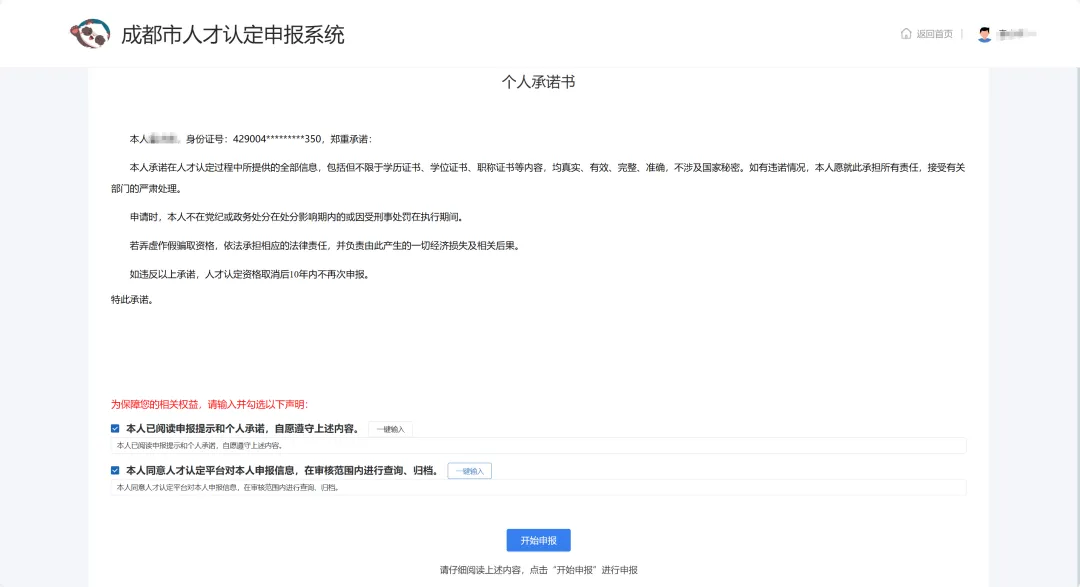Click the panda logo icon
Image resolution: width=1080 pixels, height=587 pixels.
(90, 34)
